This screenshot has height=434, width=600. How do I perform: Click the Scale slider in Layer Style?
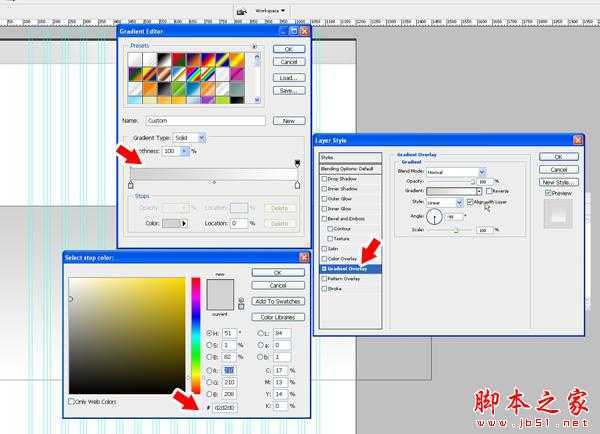tap(451, 230)
